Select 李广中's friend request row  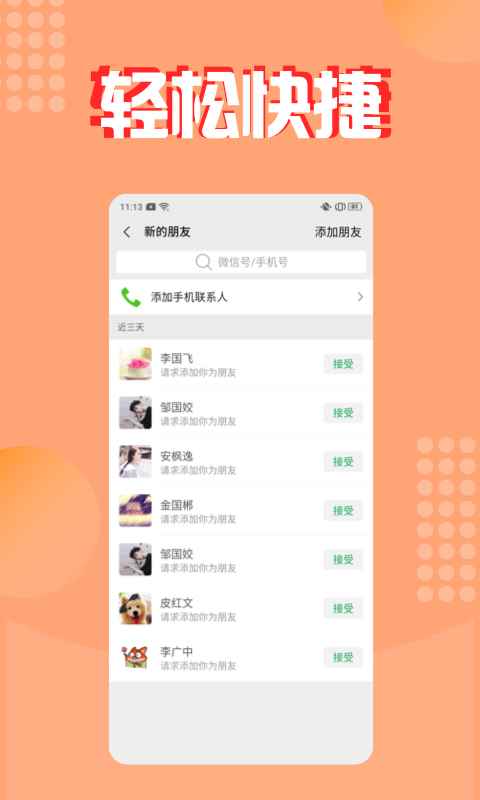(x=241, y=657)
